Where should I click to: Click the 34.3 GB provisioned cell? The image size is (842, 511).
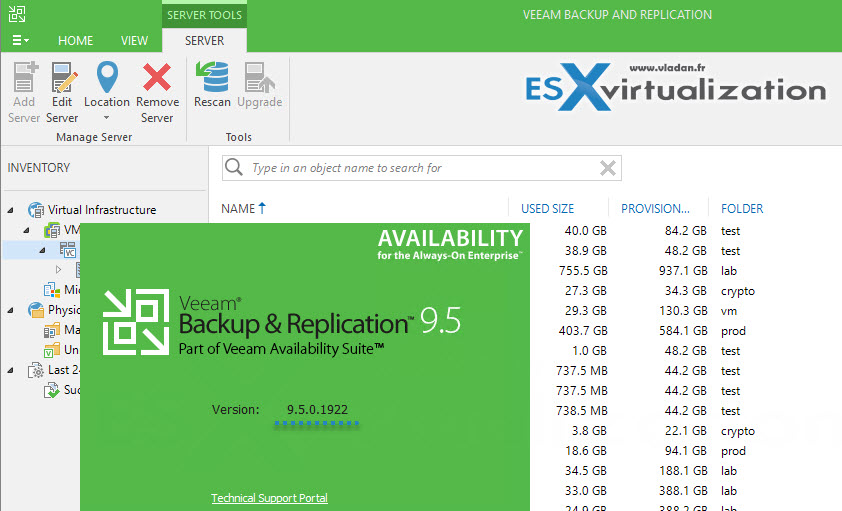[x=686, y=291]
